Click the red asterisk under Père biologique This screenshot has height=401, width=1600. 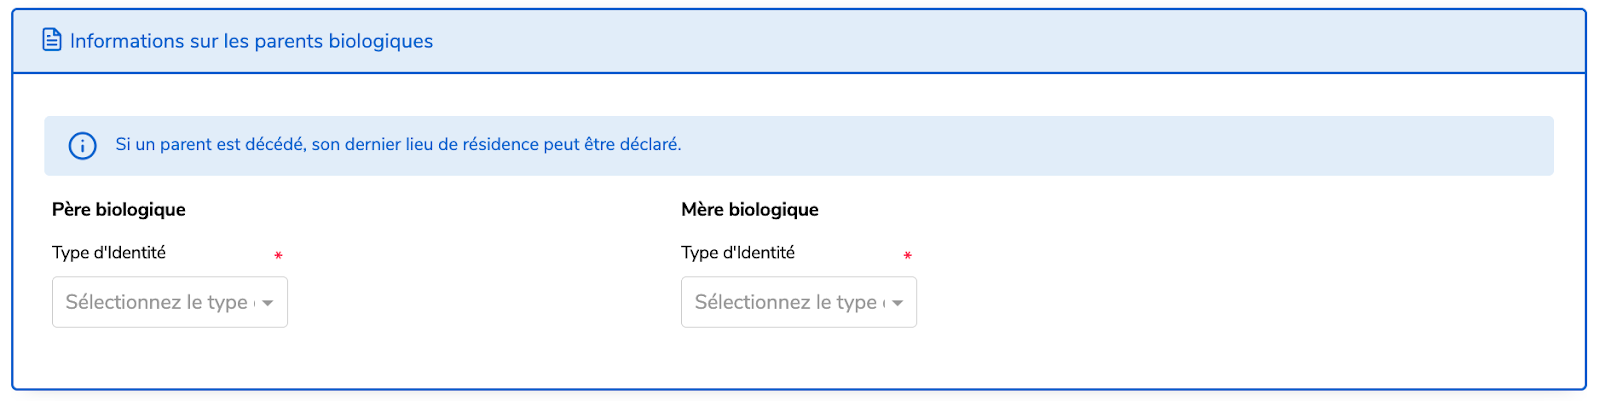(x=278, y=256)
